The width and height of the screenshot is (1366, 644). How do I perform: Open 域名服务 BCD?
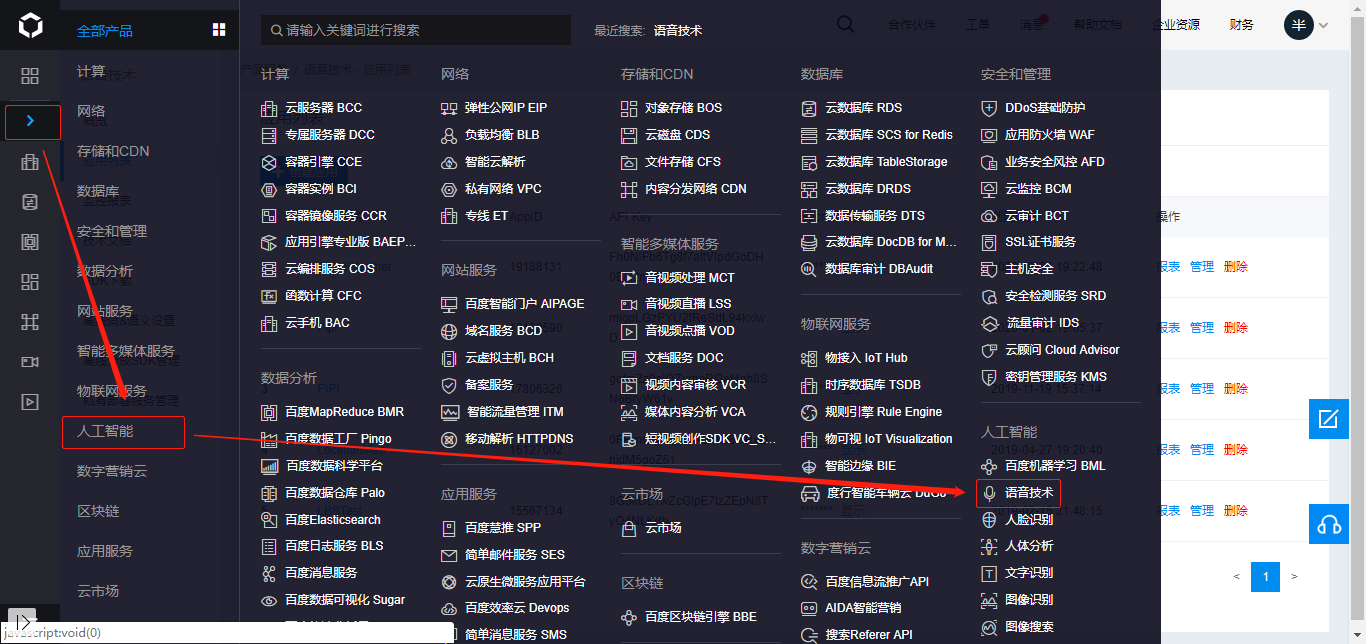click(491, 330)
